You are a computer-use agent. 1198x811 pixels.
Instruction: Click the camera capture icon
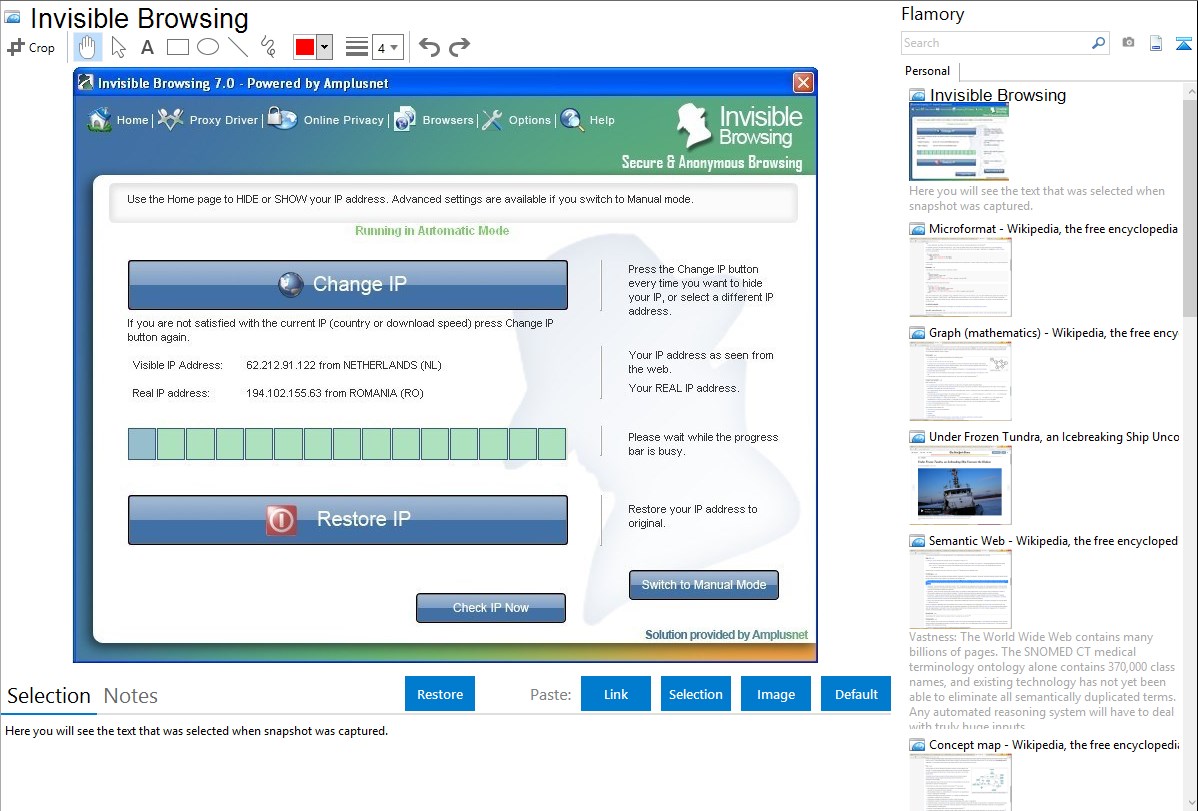[x=1128, y=43]
